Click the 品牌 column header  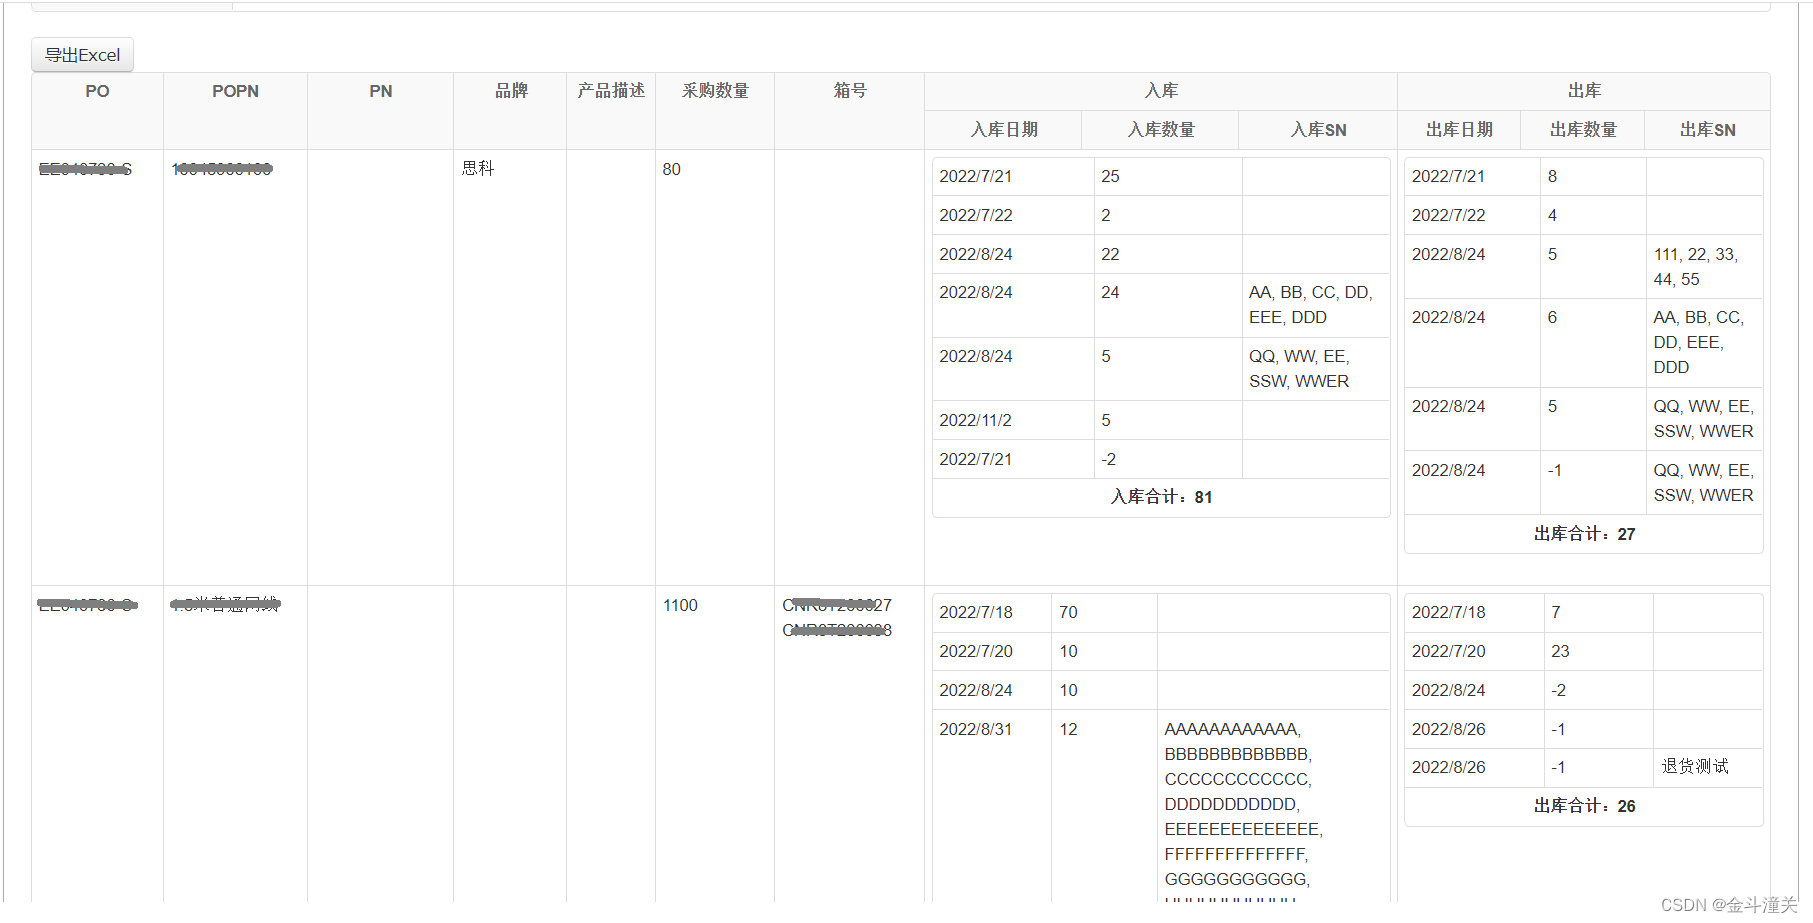(x=509, y=91)
